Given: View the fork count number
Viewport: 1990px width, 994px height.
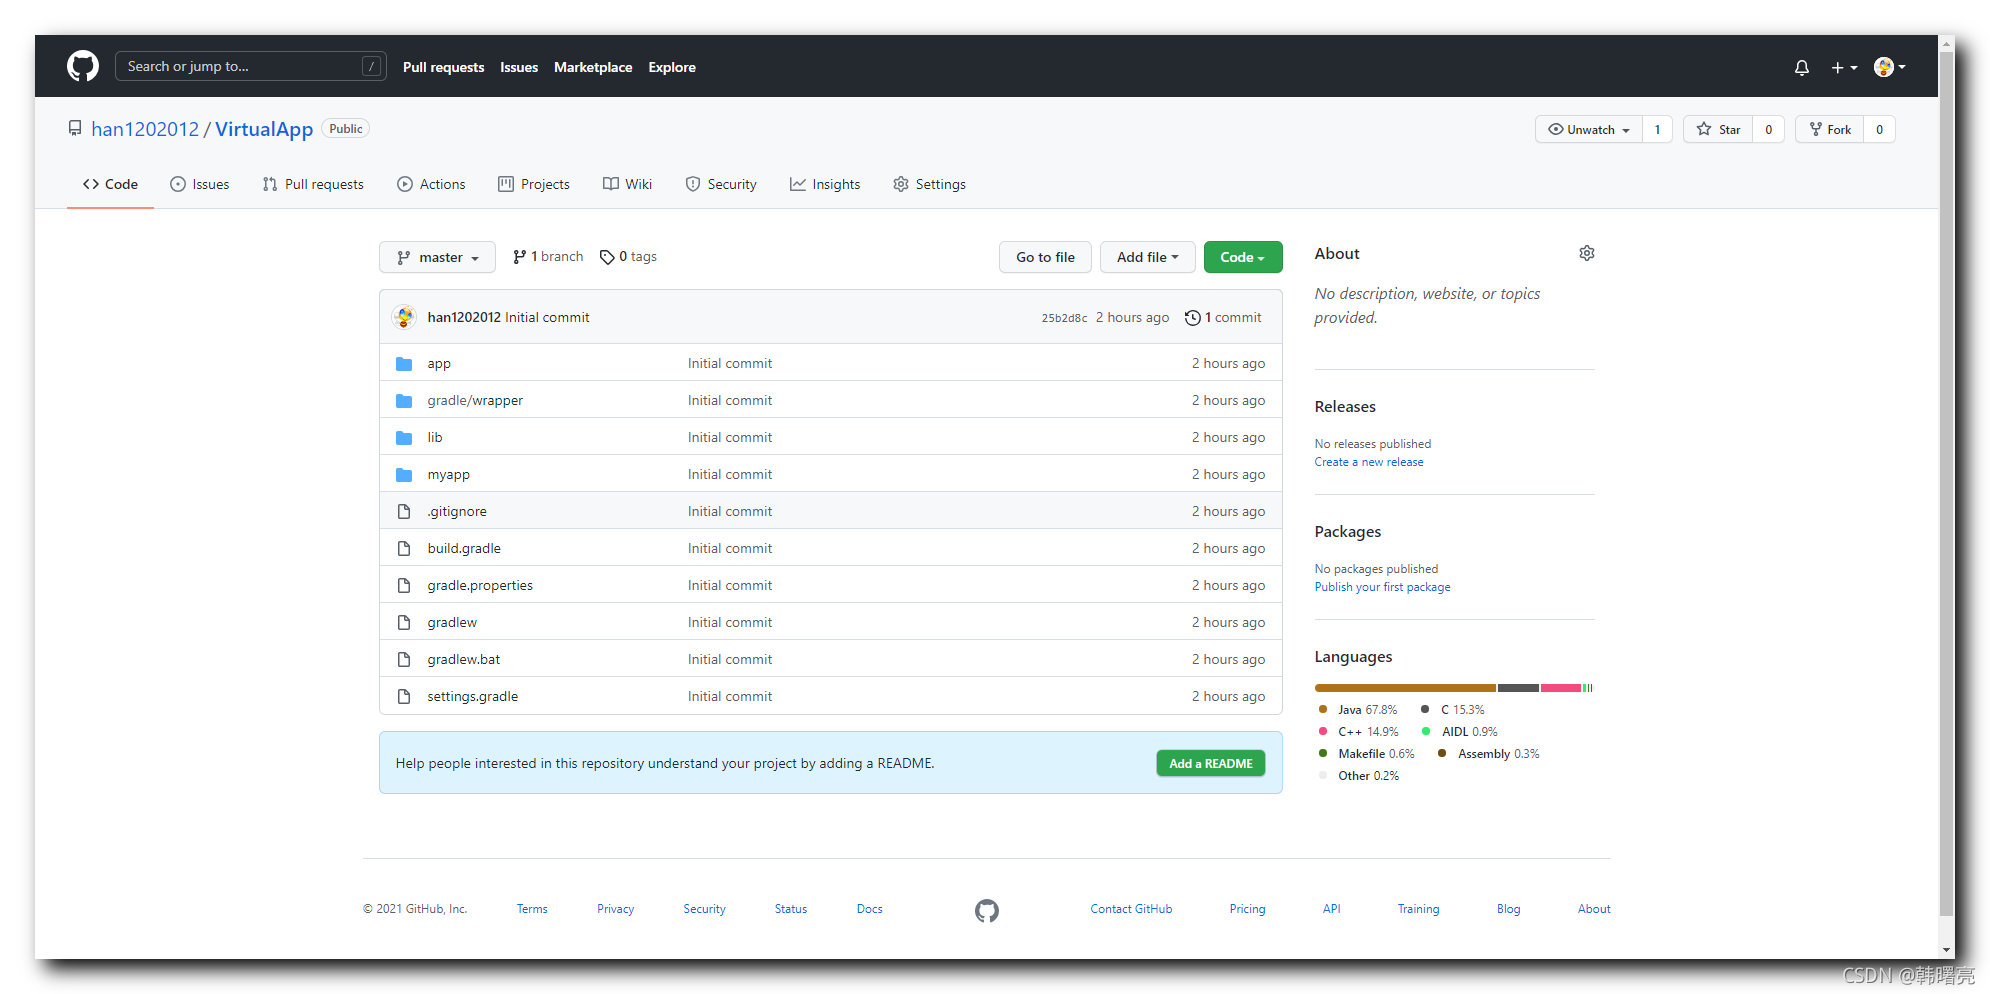Looking at the screenshot, I should (1879, 130).
